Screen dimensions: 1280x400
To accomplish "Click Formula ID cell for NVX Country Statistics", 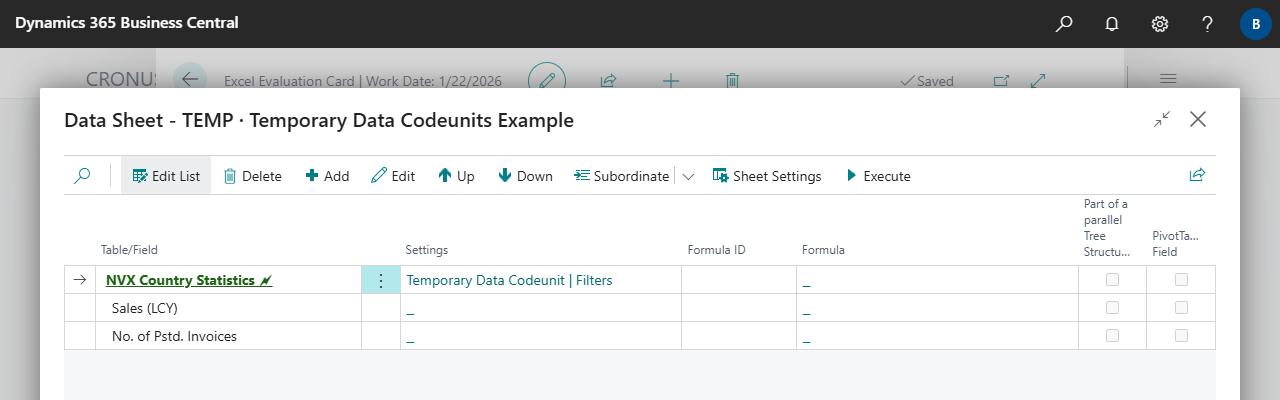I will click(739, 280).
